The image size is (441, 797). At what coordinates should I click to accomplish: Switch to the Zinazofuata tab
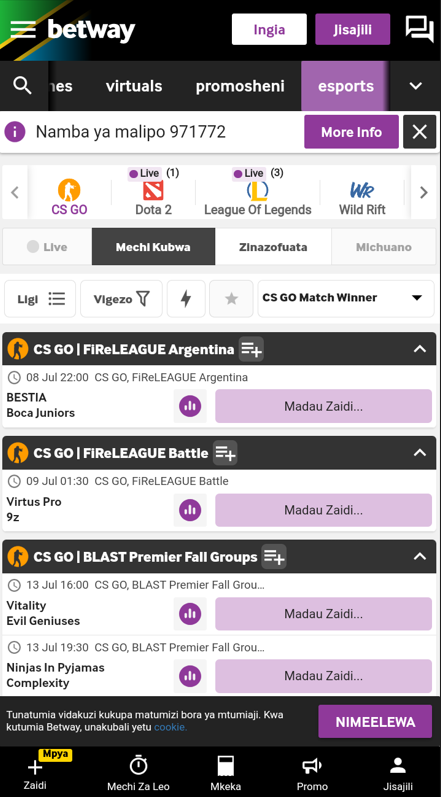click(273, 247)
